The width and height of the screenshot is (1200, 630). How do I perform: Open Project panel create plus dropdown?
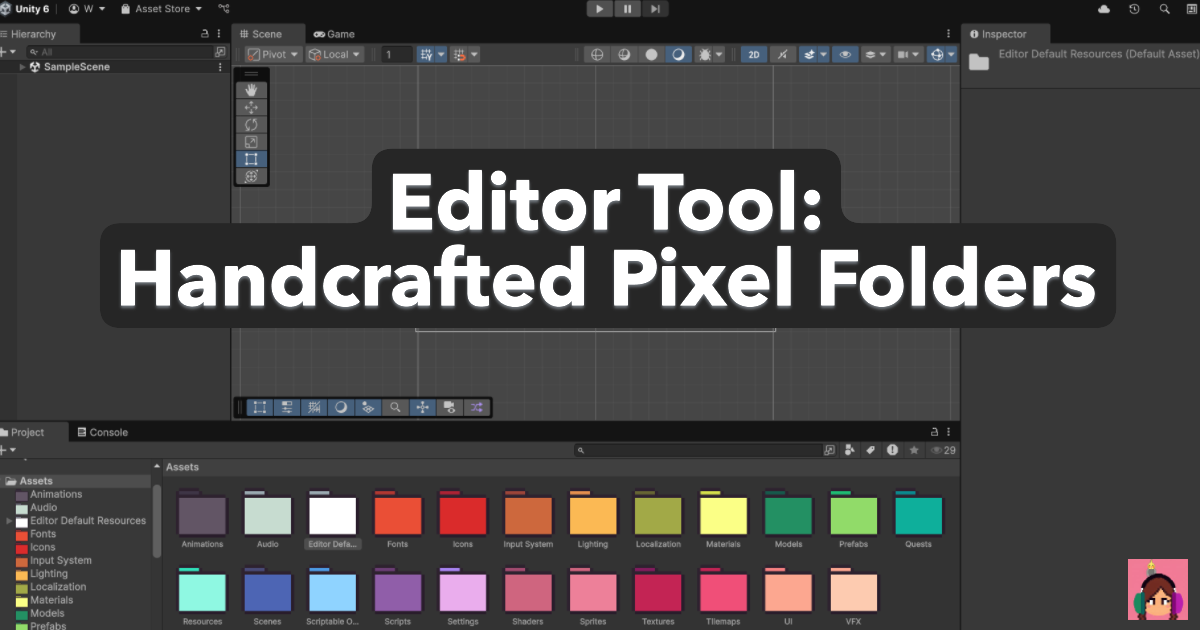click(9, 451)
